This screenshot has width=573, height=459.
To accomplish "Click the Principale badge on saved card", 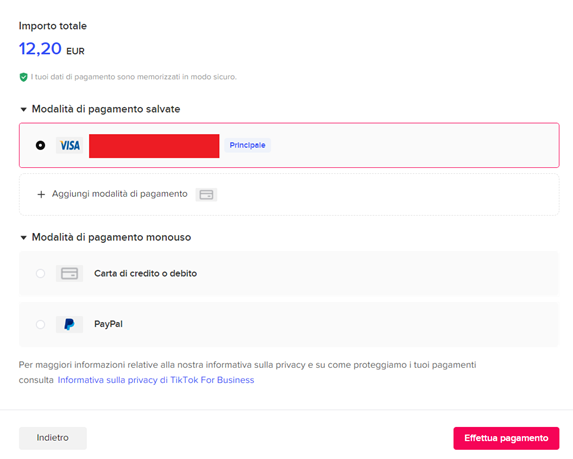I will 247,145.
